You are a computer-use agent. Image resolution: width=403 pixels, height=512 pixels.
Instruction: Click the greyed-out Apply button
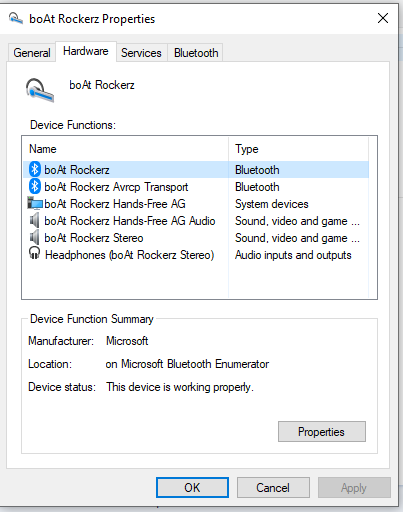[354, 488]
